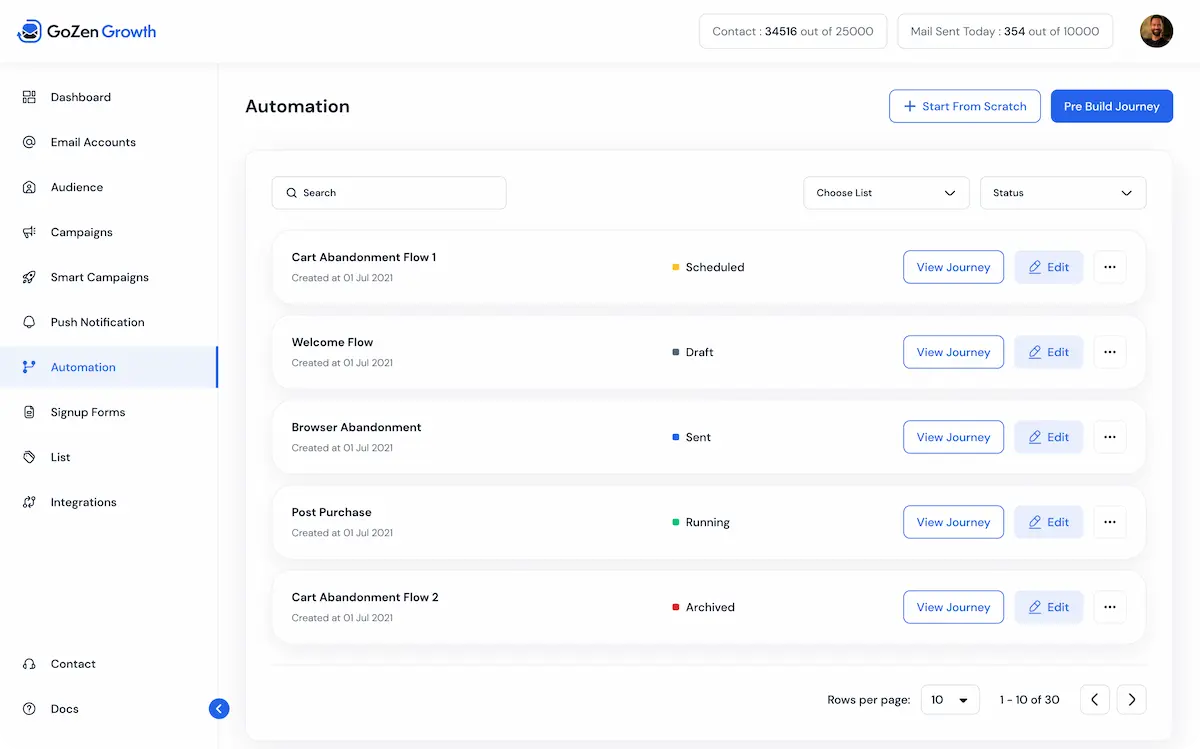Image resolution: width=1200 pixels, height=749 pixels.
Task: Go to Signup Forms
Action: click(x=88, y=412)
